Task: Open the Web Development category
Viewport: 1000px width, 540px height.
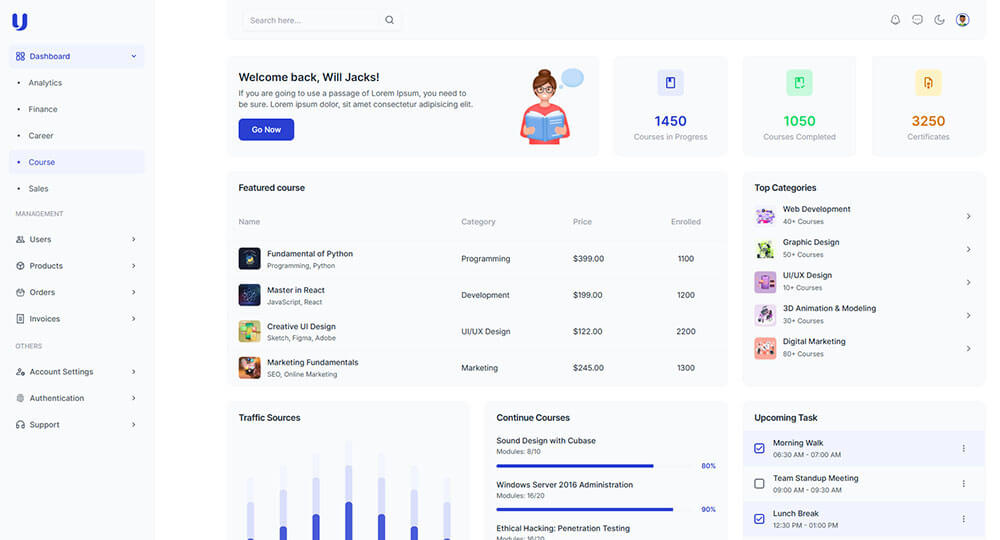Action: tap(864, 215)
